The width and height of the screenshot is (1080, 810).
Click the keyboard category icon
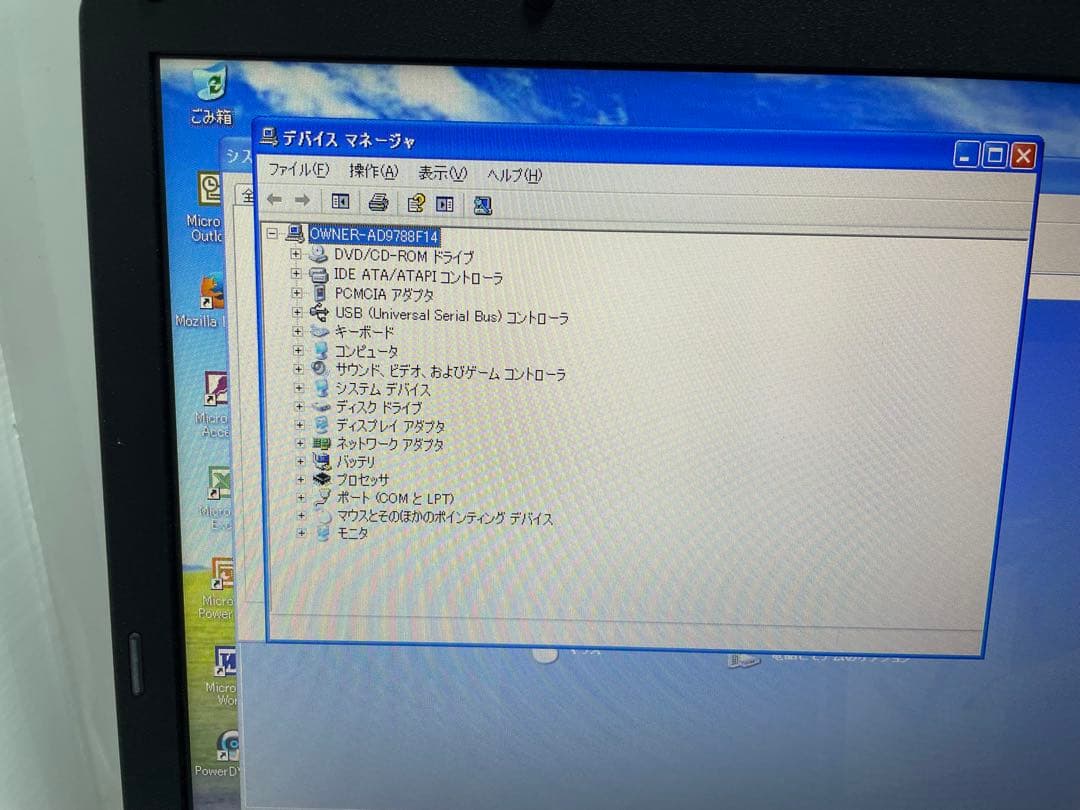(x=320, y=332)
